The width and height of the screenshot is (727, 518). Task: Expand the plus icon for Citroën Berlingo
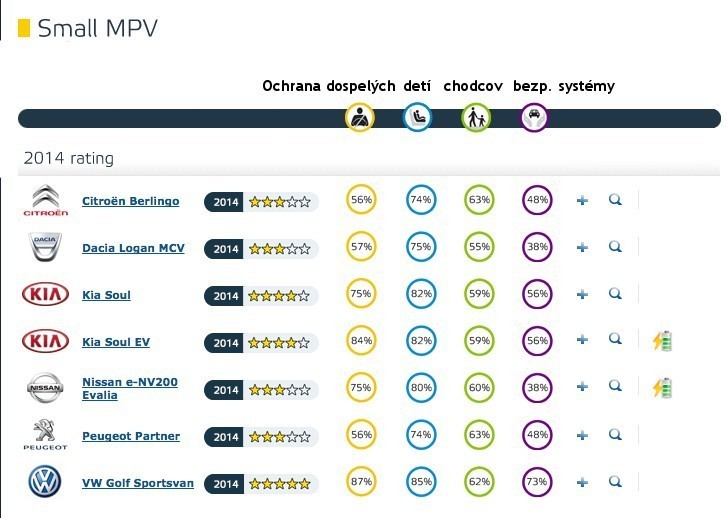coord(582,201)
